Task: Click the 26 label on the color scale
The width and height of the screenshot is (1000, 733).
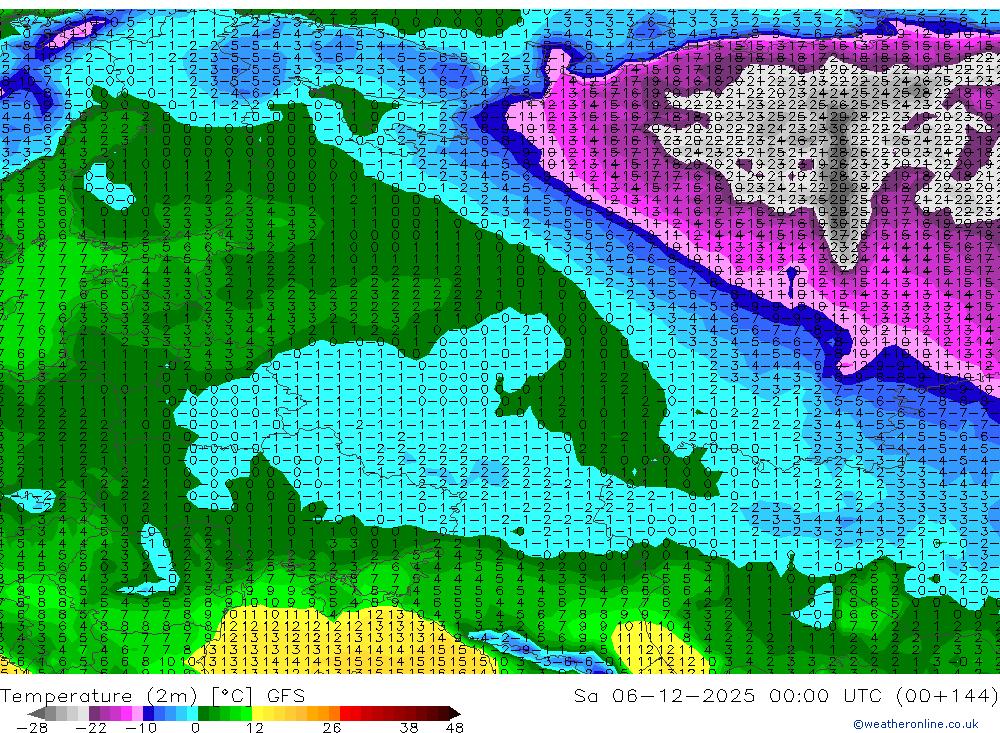Action: [332, 728]
